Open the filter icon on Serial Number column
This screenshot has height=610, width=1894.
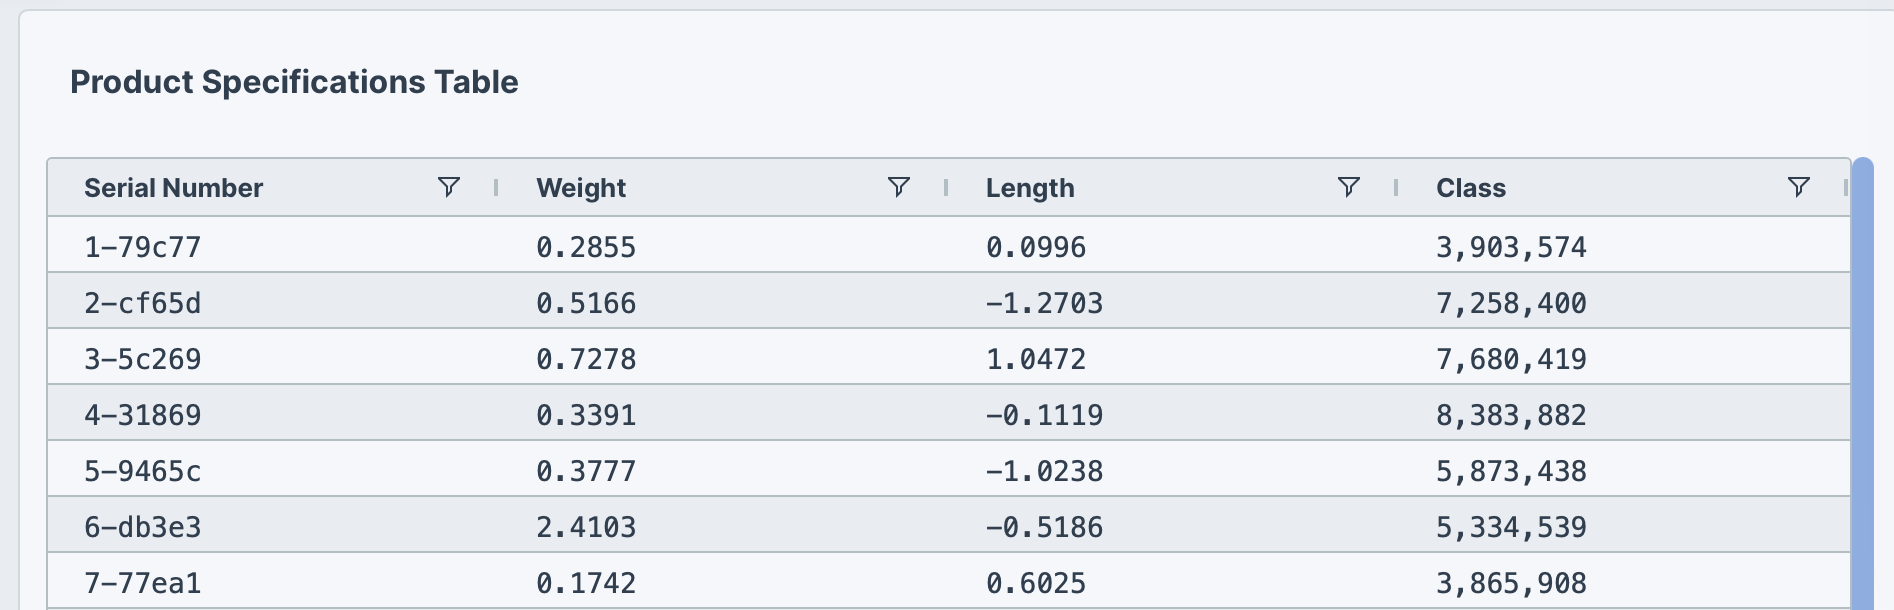(449, 187)
